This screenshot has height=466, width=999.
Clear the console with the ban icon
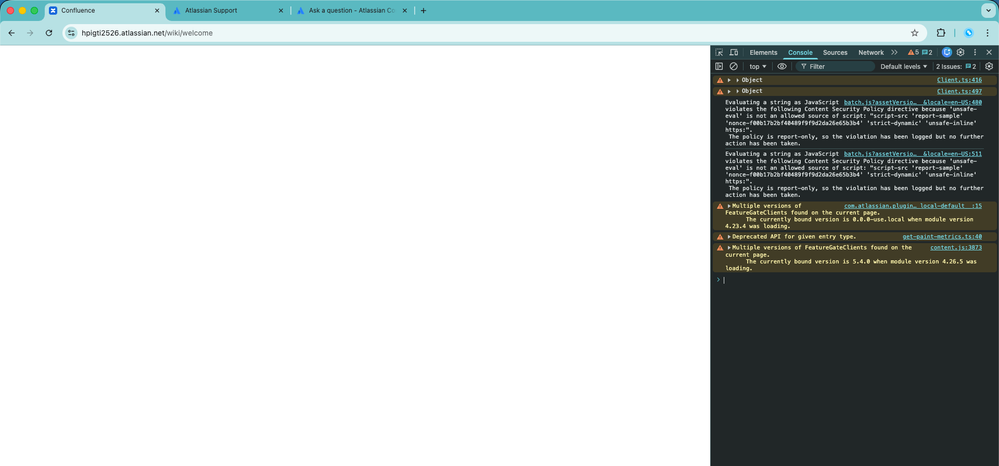tap(733, 66)
